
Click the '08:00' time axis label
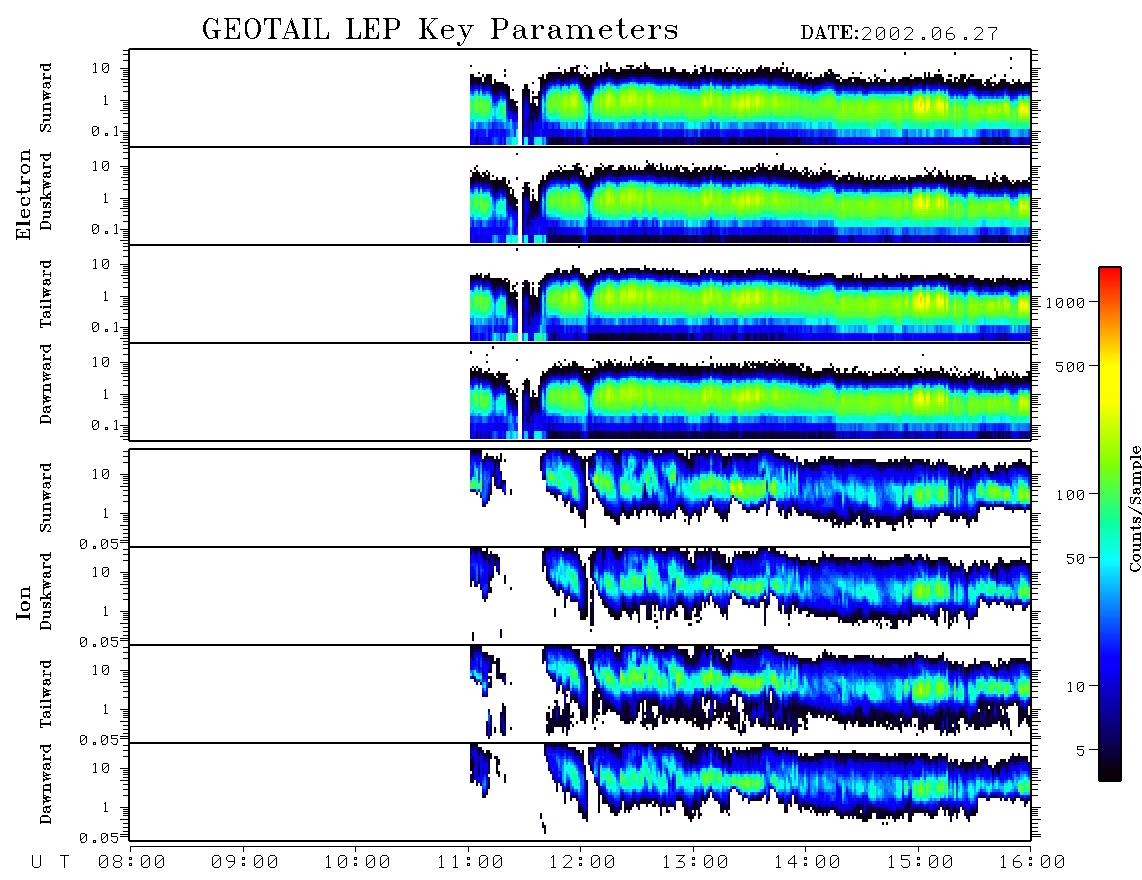(x=132, y=863)
